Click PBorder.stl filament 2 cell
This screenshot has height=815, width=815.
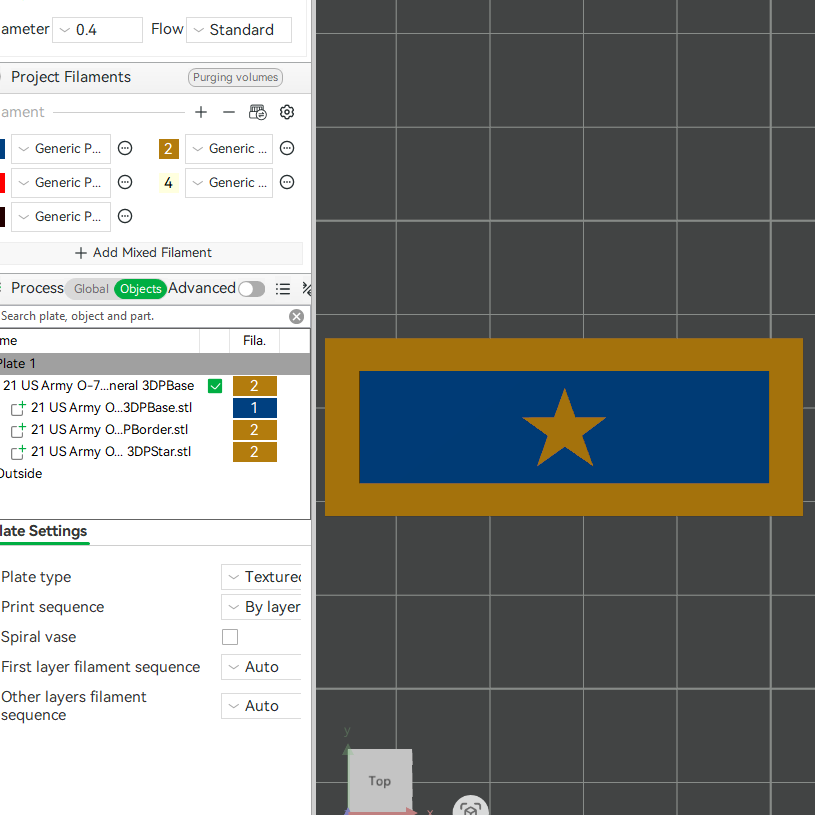(255, 430)
